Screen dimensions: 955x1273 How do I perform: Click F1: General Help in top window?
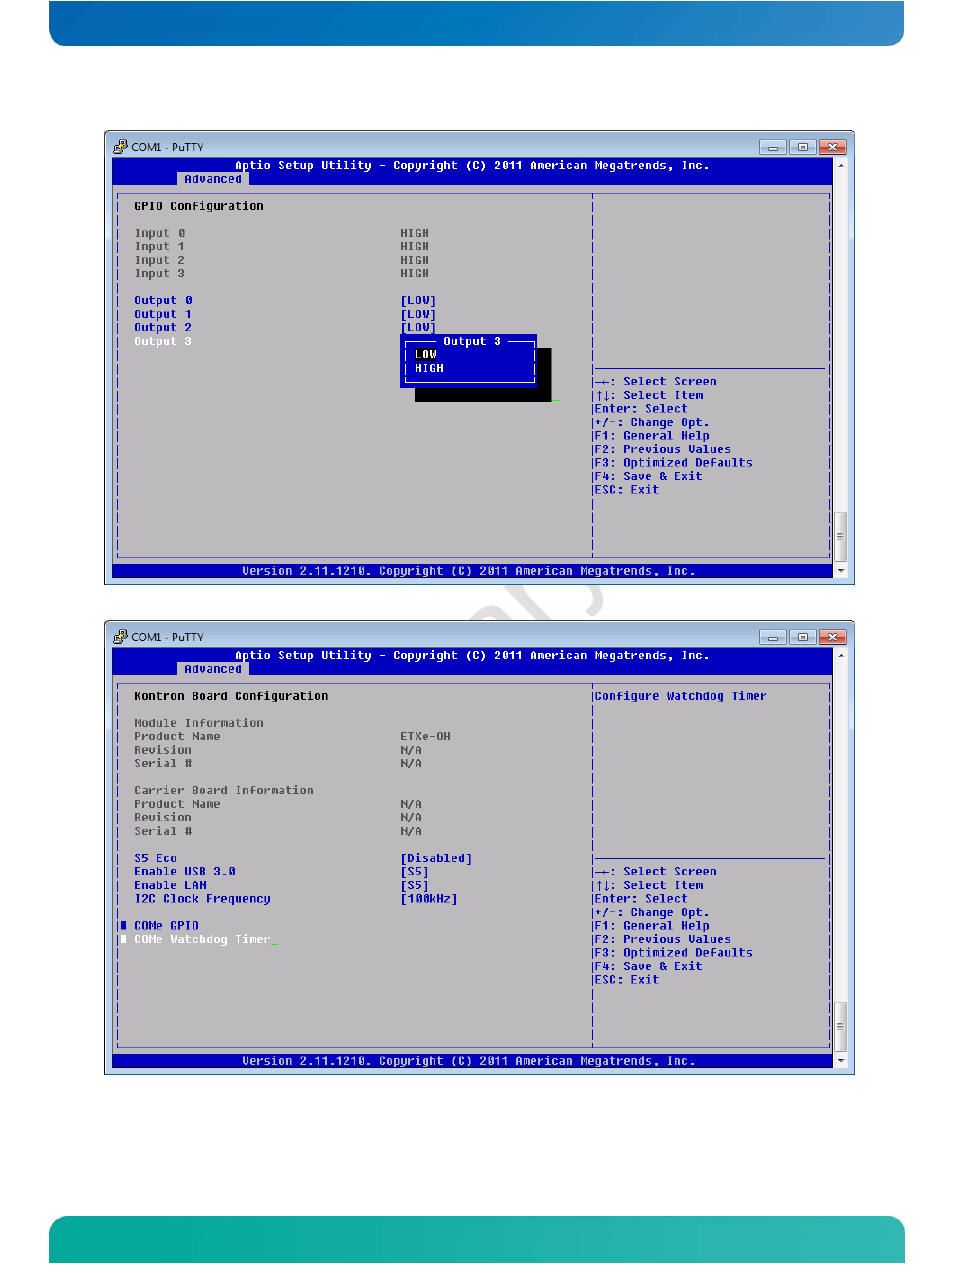coord(652,435)
